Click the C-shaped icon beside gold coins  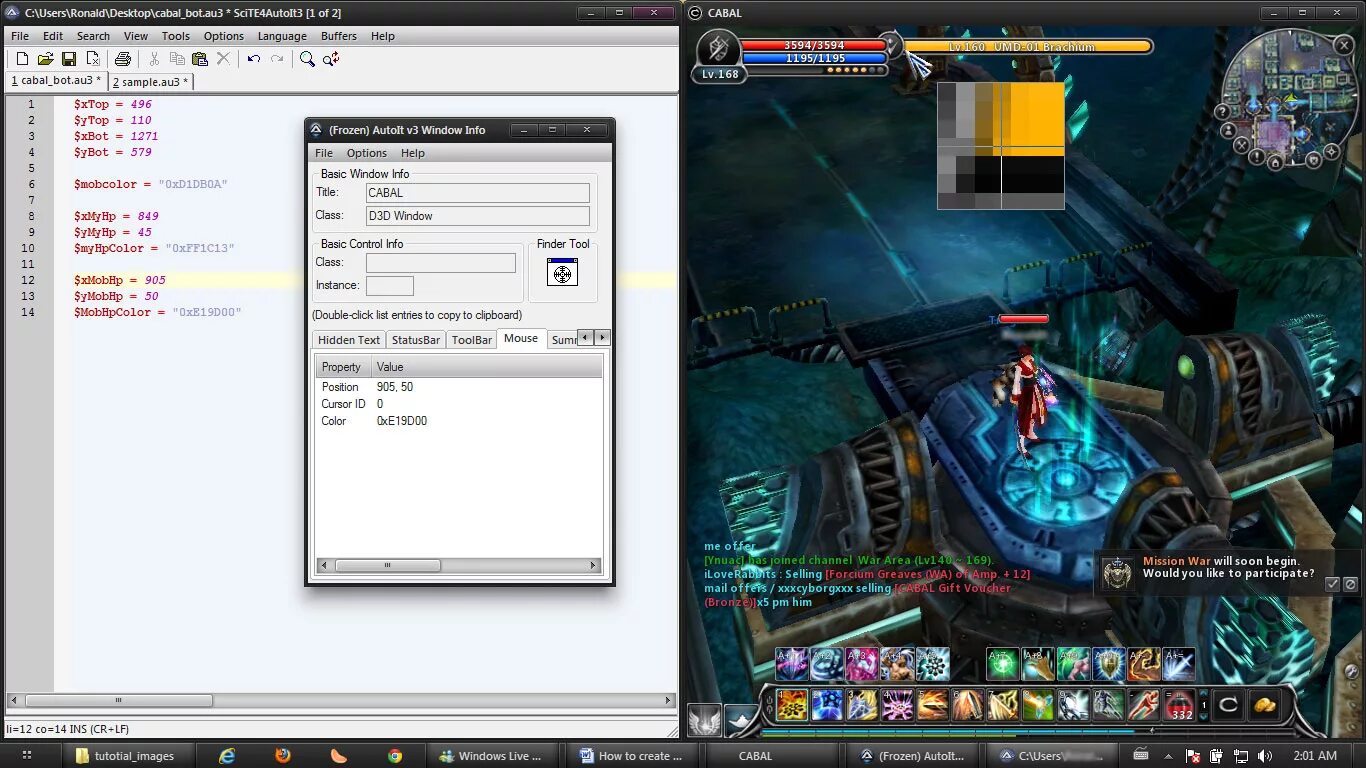[x=1229, y=705]
